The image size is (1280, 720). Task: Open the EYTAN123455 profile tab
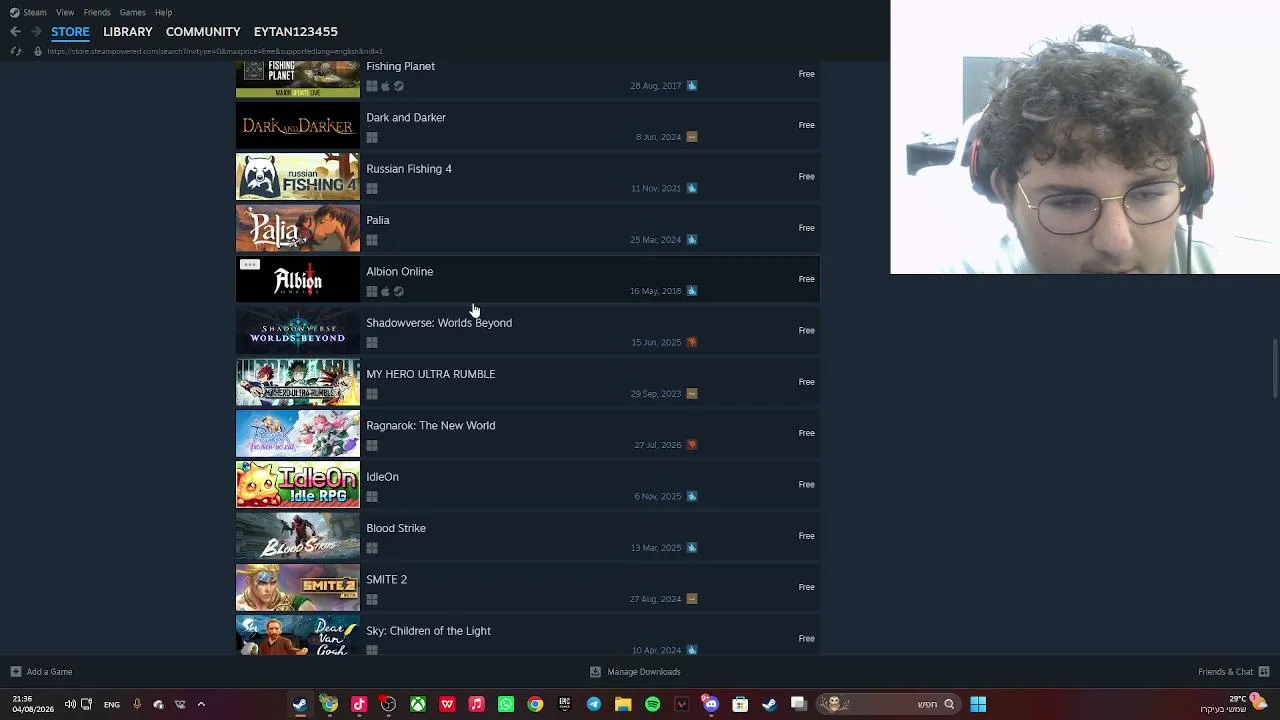[296, 32]
